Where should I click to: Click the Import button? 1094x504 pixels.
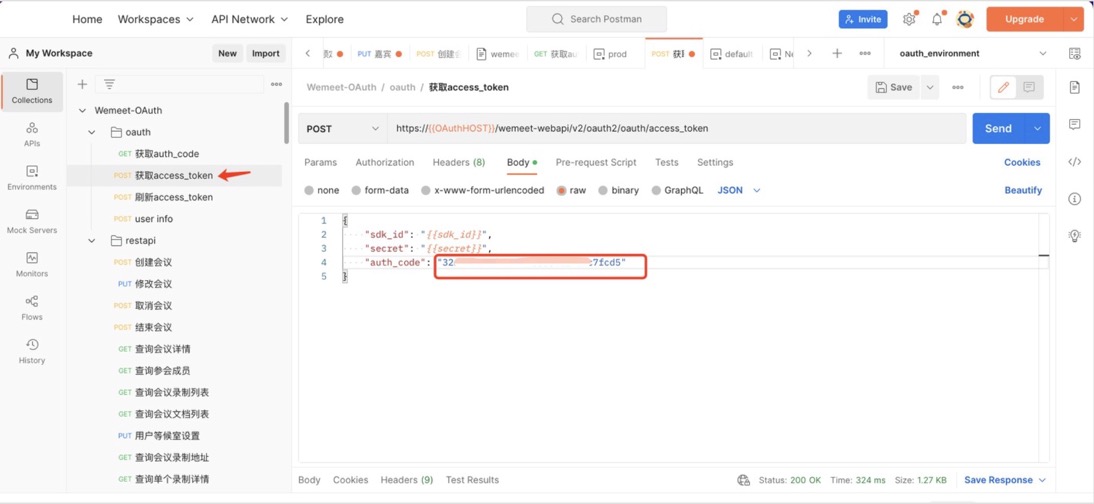coord(266,53)
